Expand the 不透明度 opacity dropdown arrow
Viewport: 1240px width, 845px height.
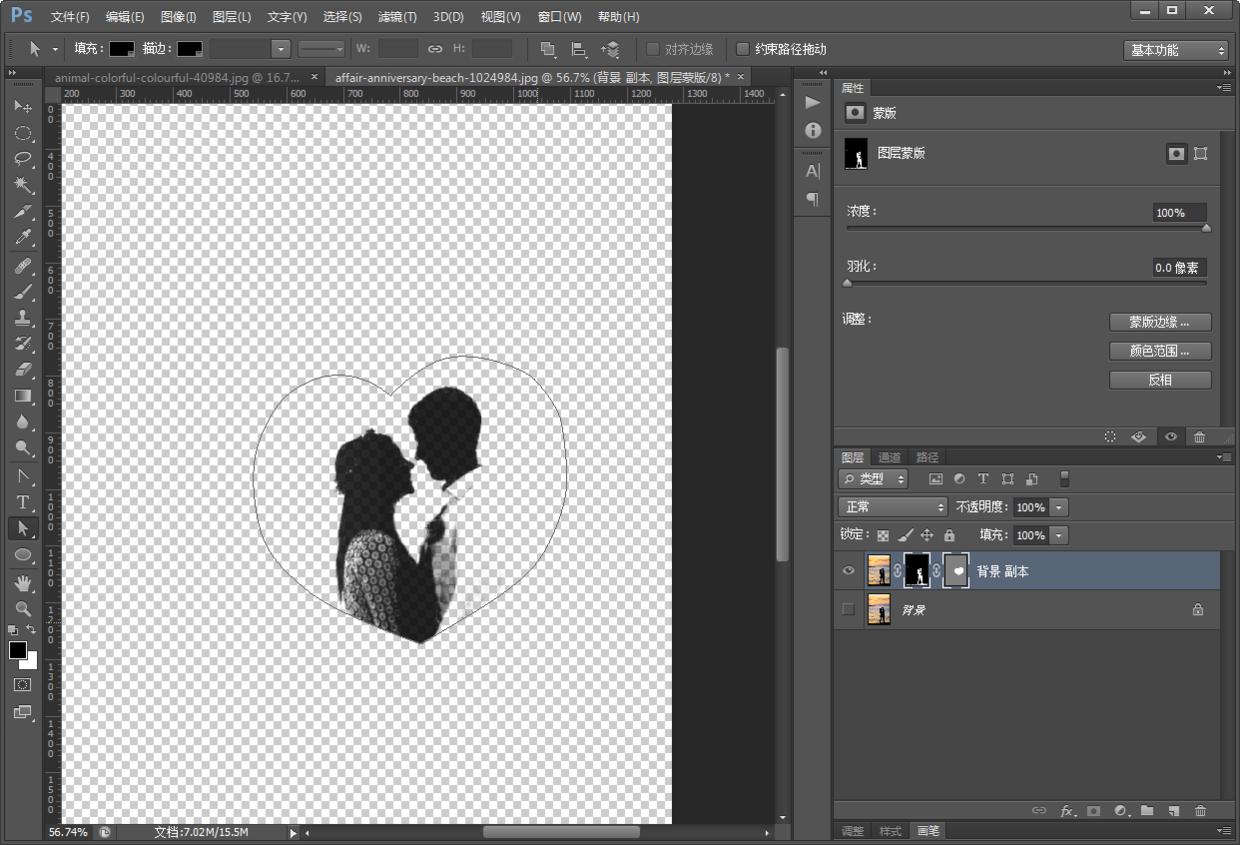pyautogui.click(x=1059, y=507)
